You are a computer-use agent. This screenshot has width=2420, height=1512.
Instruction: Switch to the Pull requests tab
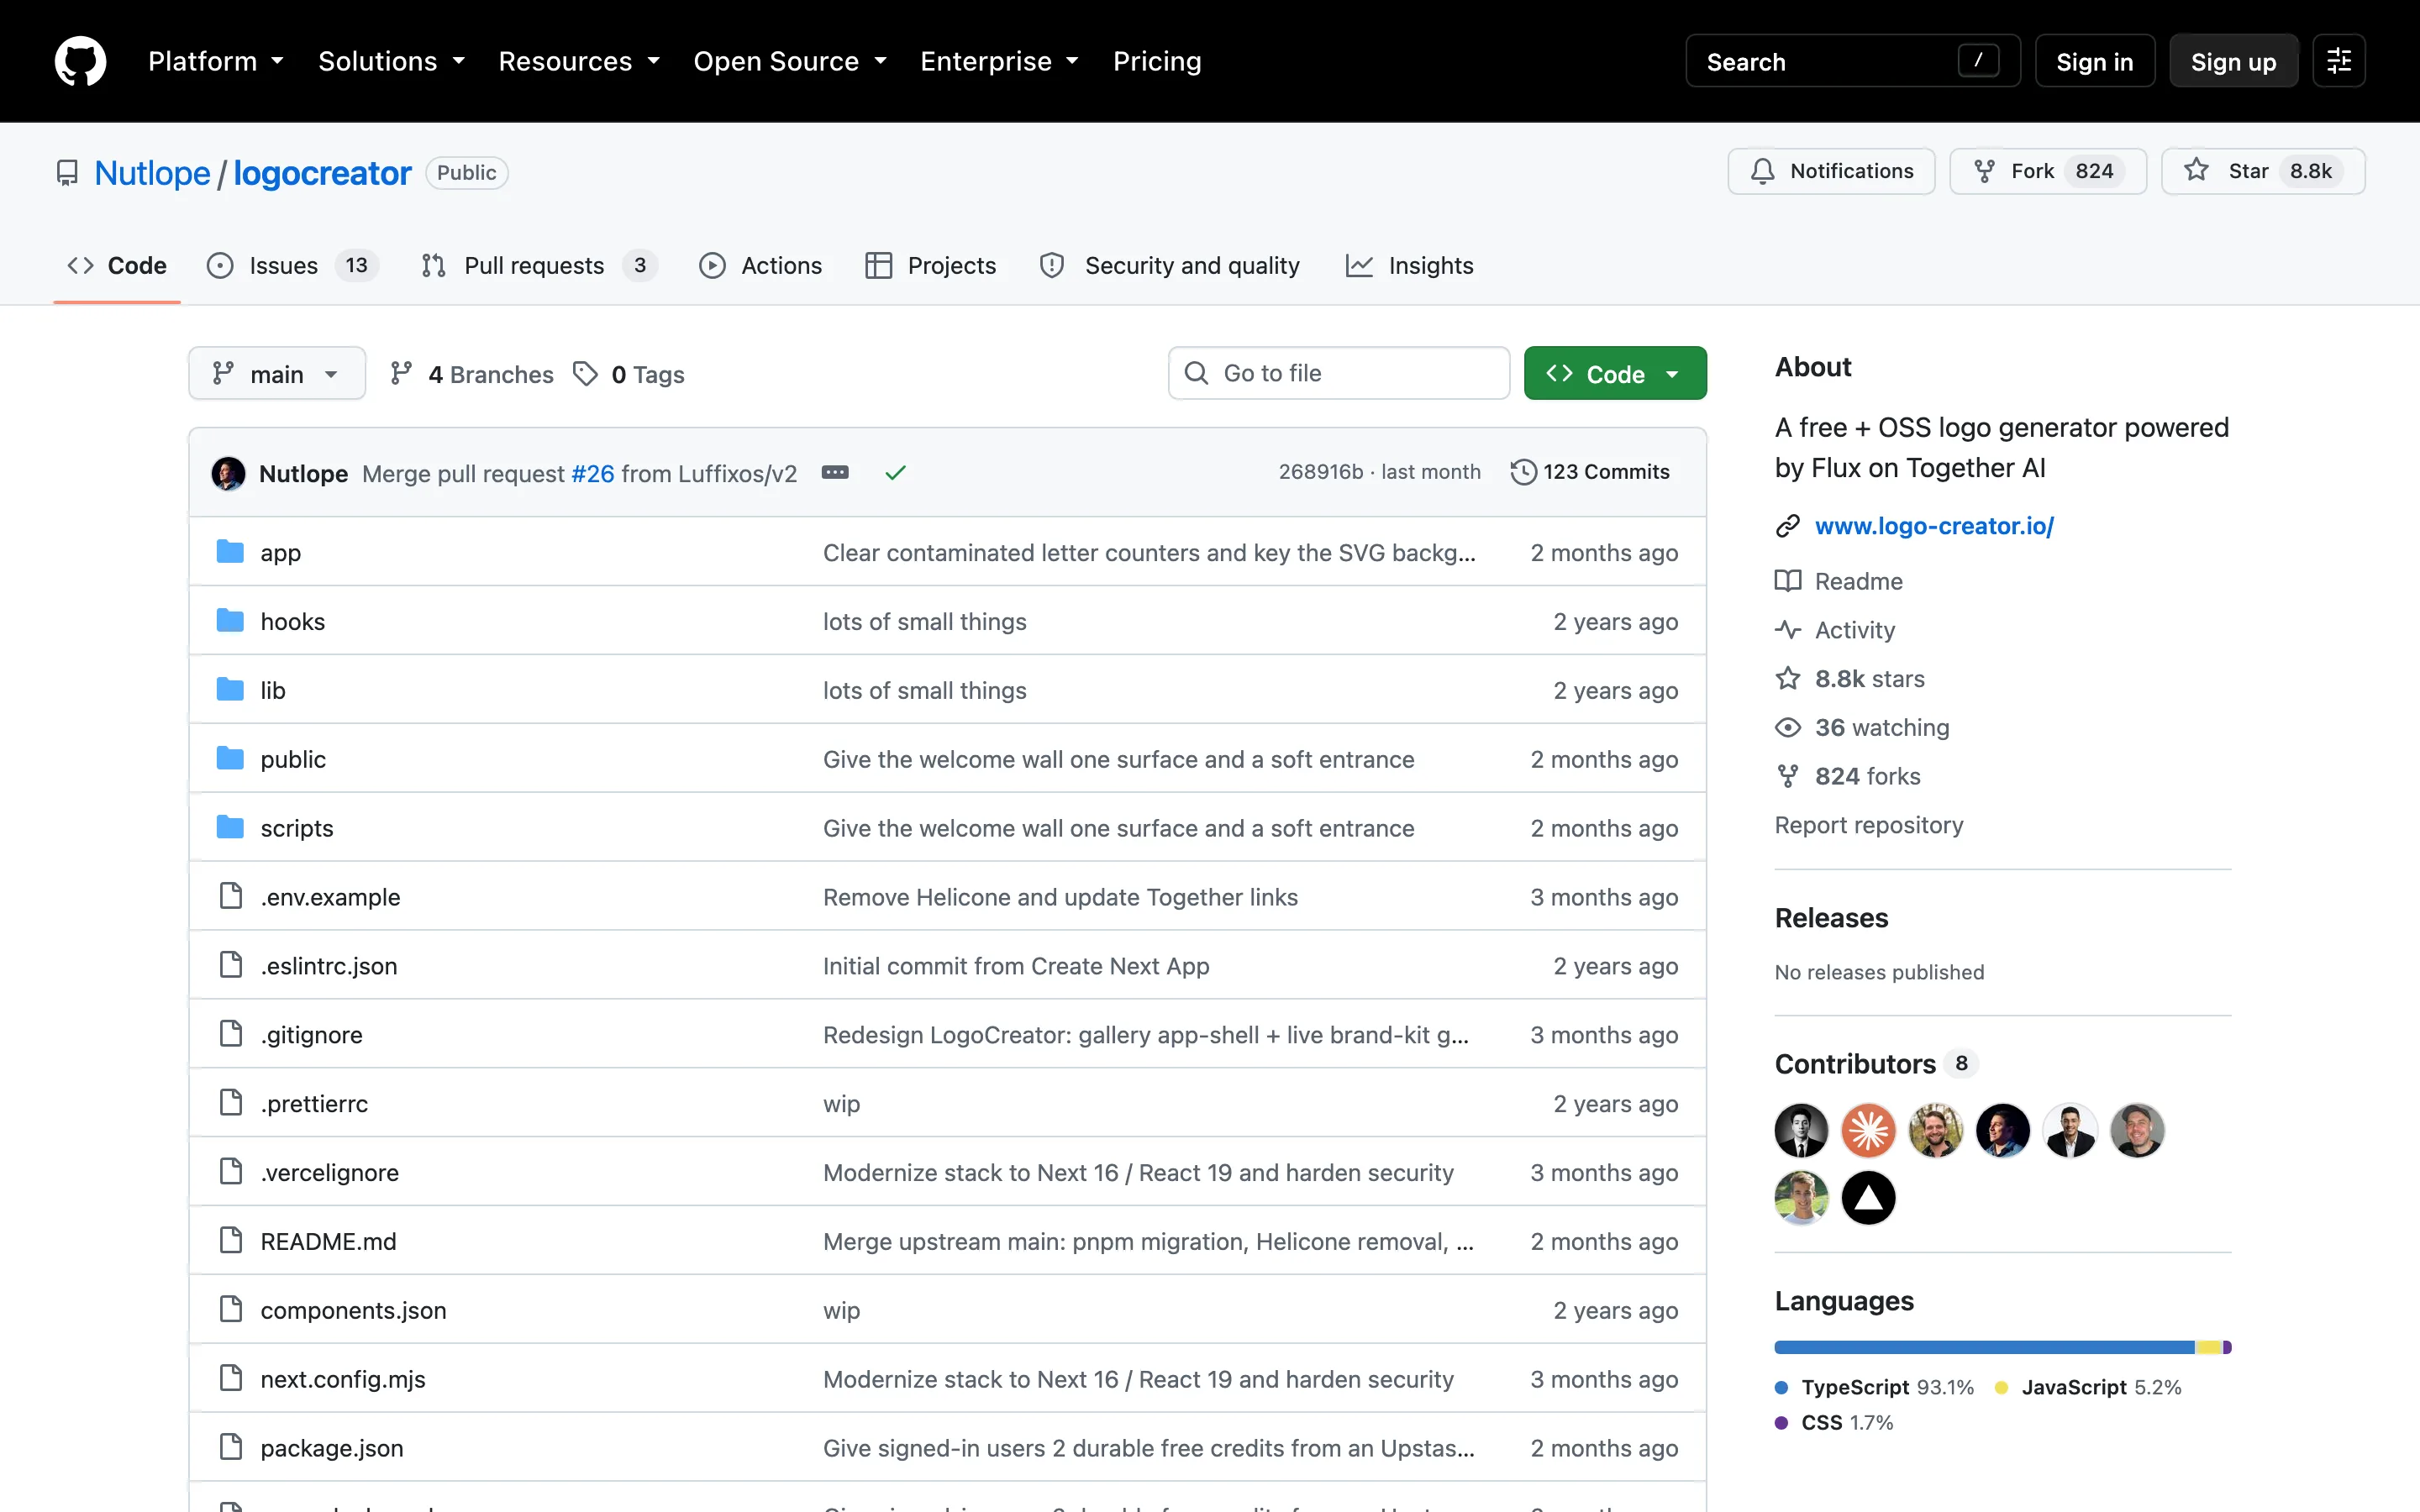(539, 265)
